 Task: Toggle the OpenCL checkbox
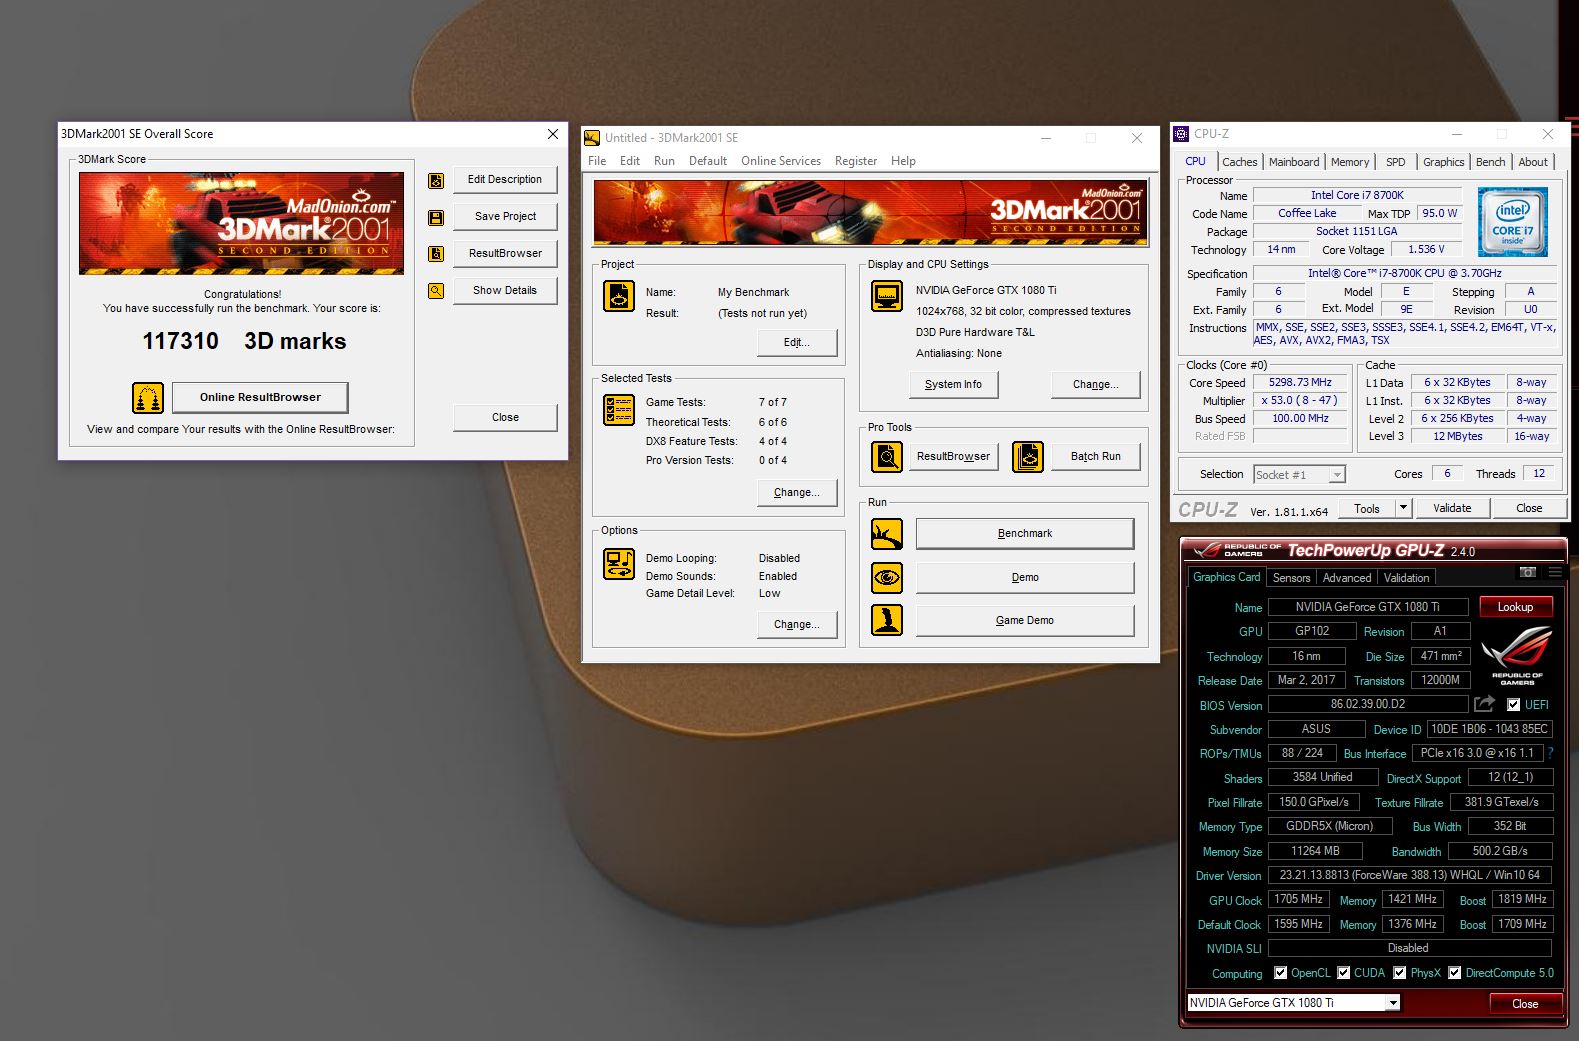[1280, 973]
